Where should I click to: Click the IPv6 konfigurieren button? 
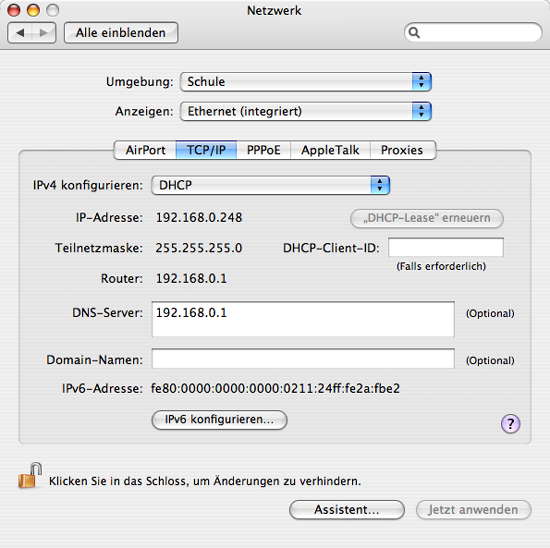[219, 420]
